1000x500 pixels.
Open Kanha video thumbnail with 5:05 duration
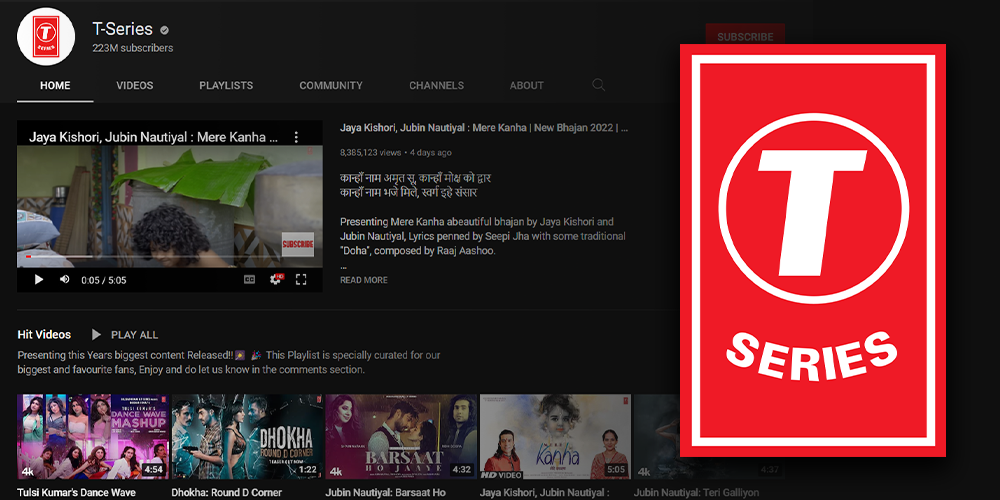tap(555, 437)
